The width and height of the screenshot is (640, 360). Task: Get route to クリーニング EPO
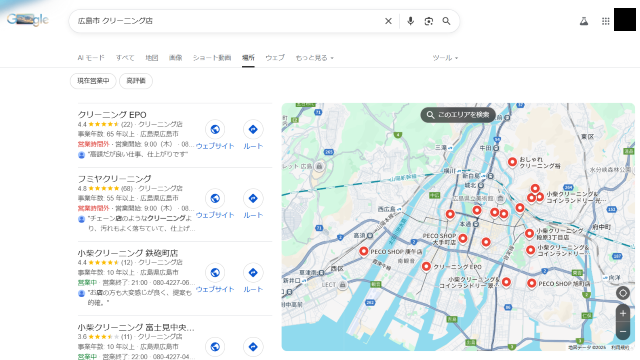(253, 135)
